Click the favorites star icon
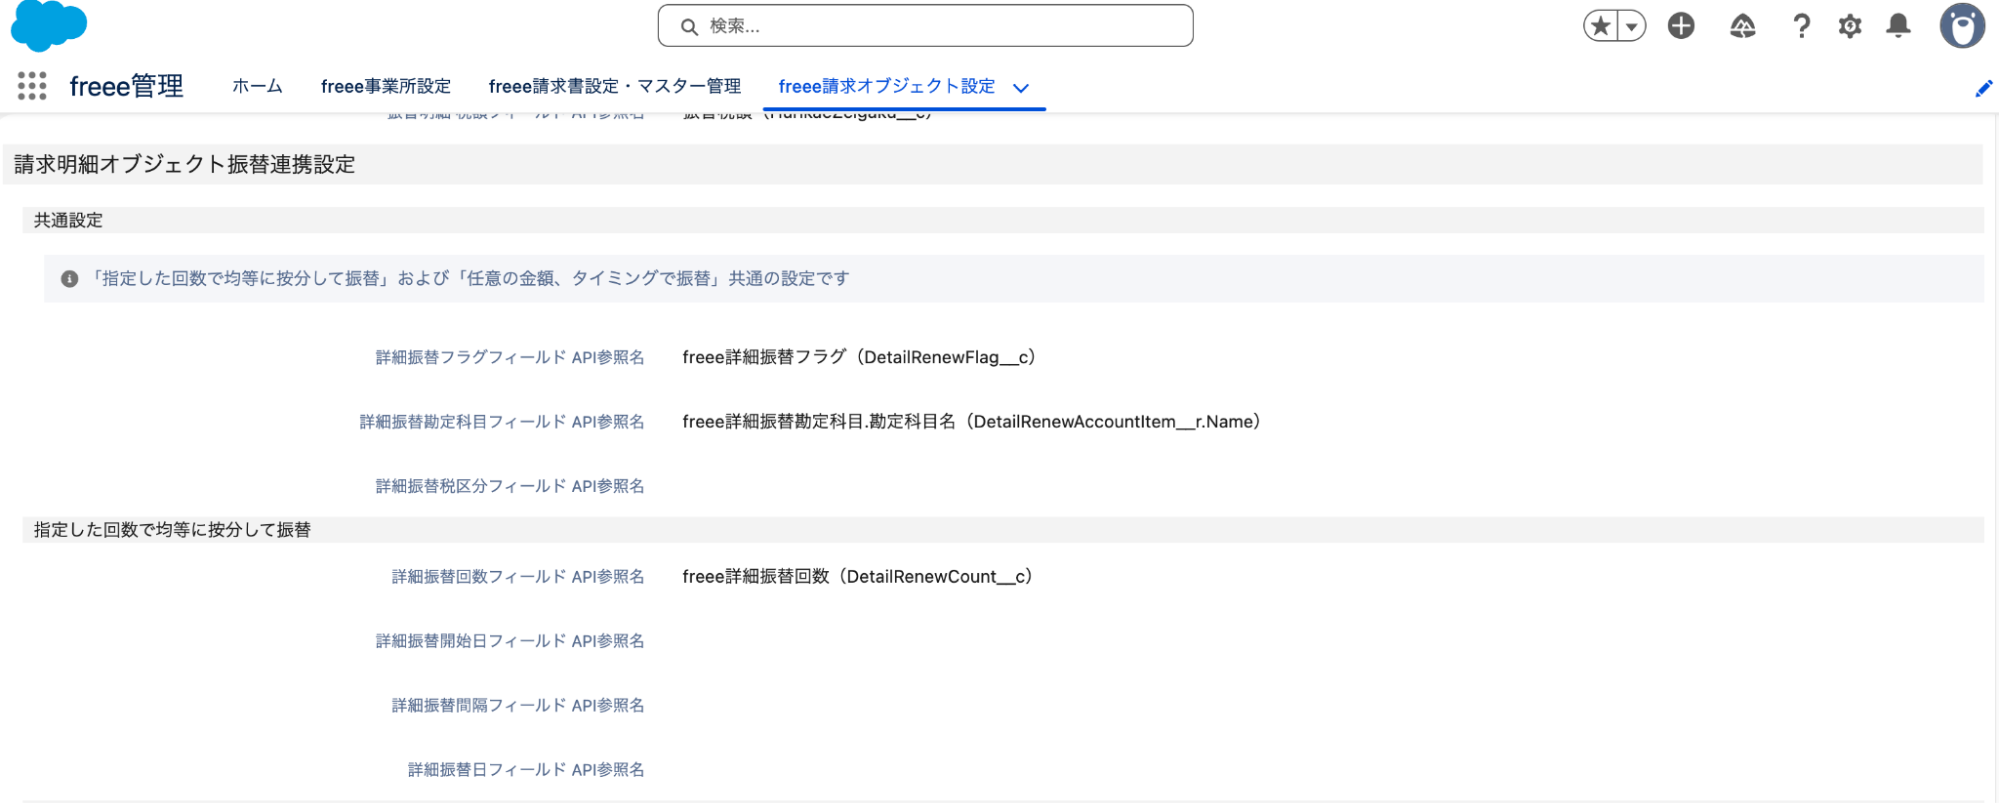The height and width of the screenshot is (804, 1999). point(1601,26)
